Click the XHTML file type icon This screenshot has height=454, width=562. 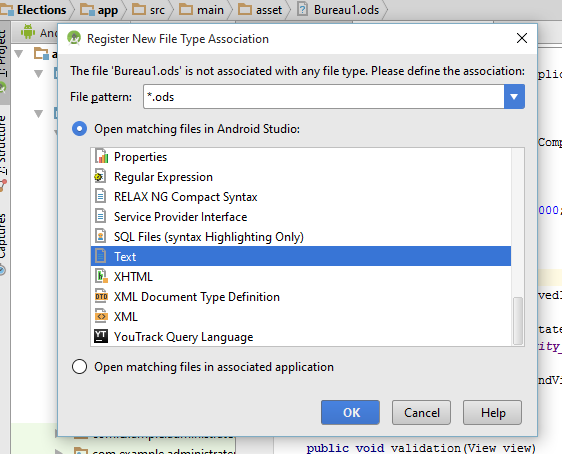click(x=101, y=276)
